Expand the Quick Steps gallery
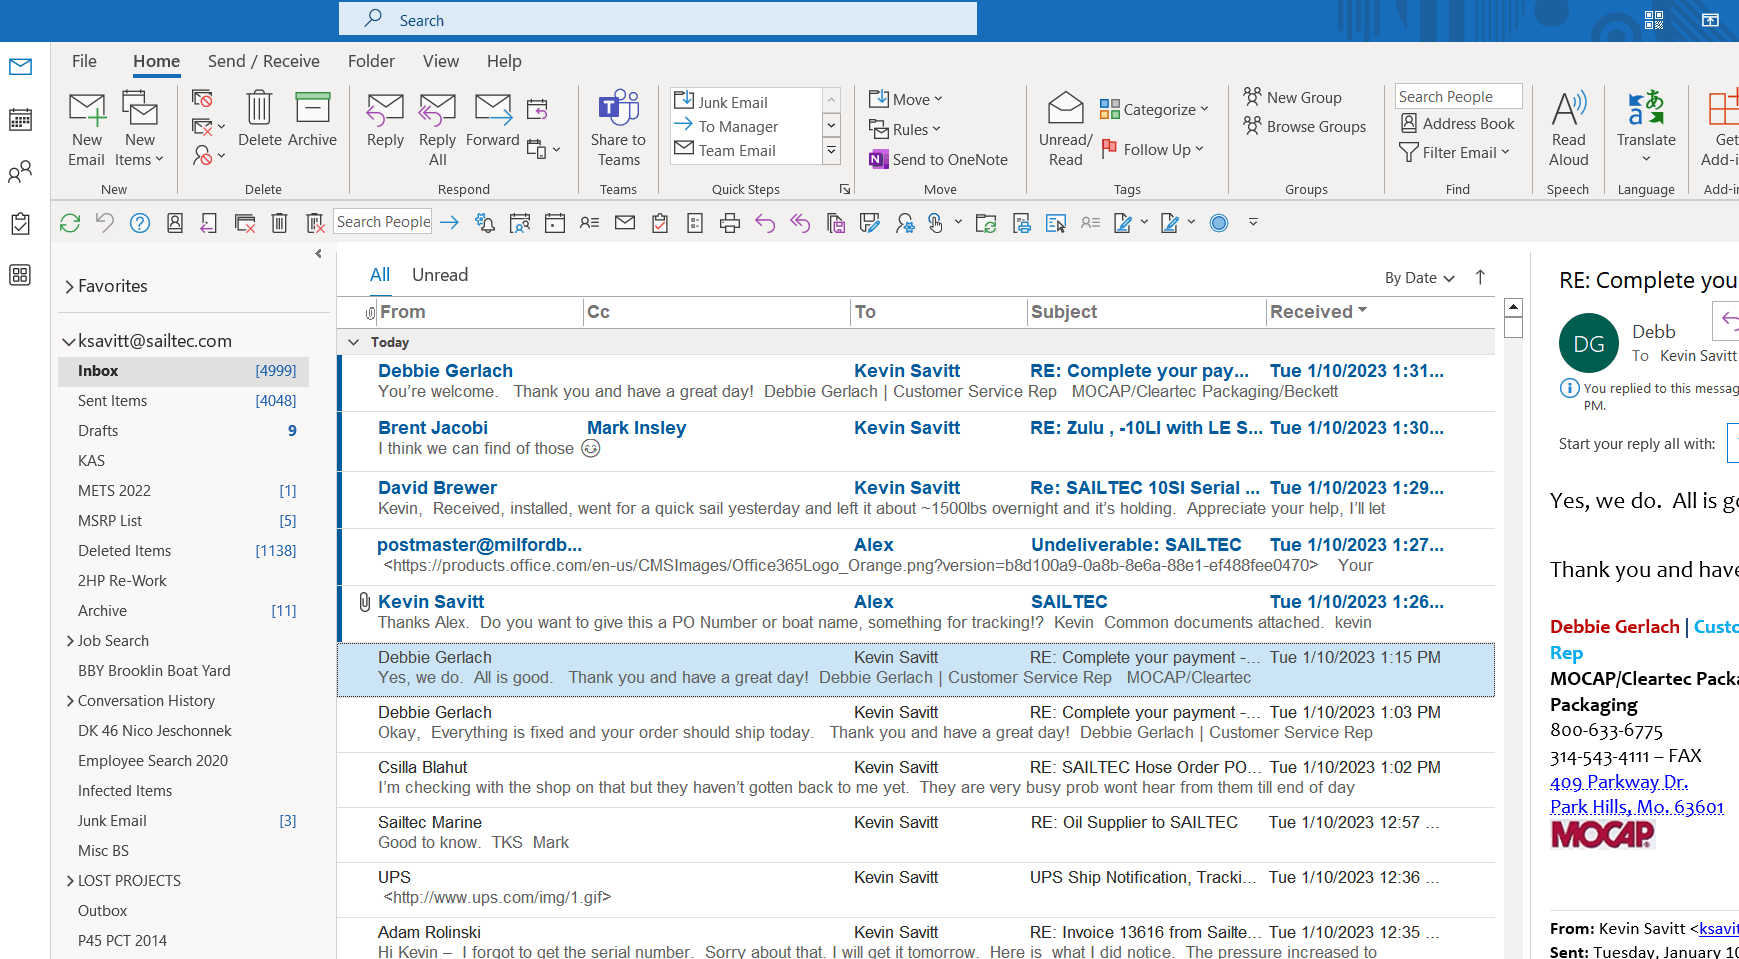The image size is (1739, 959). coord(831,151)
